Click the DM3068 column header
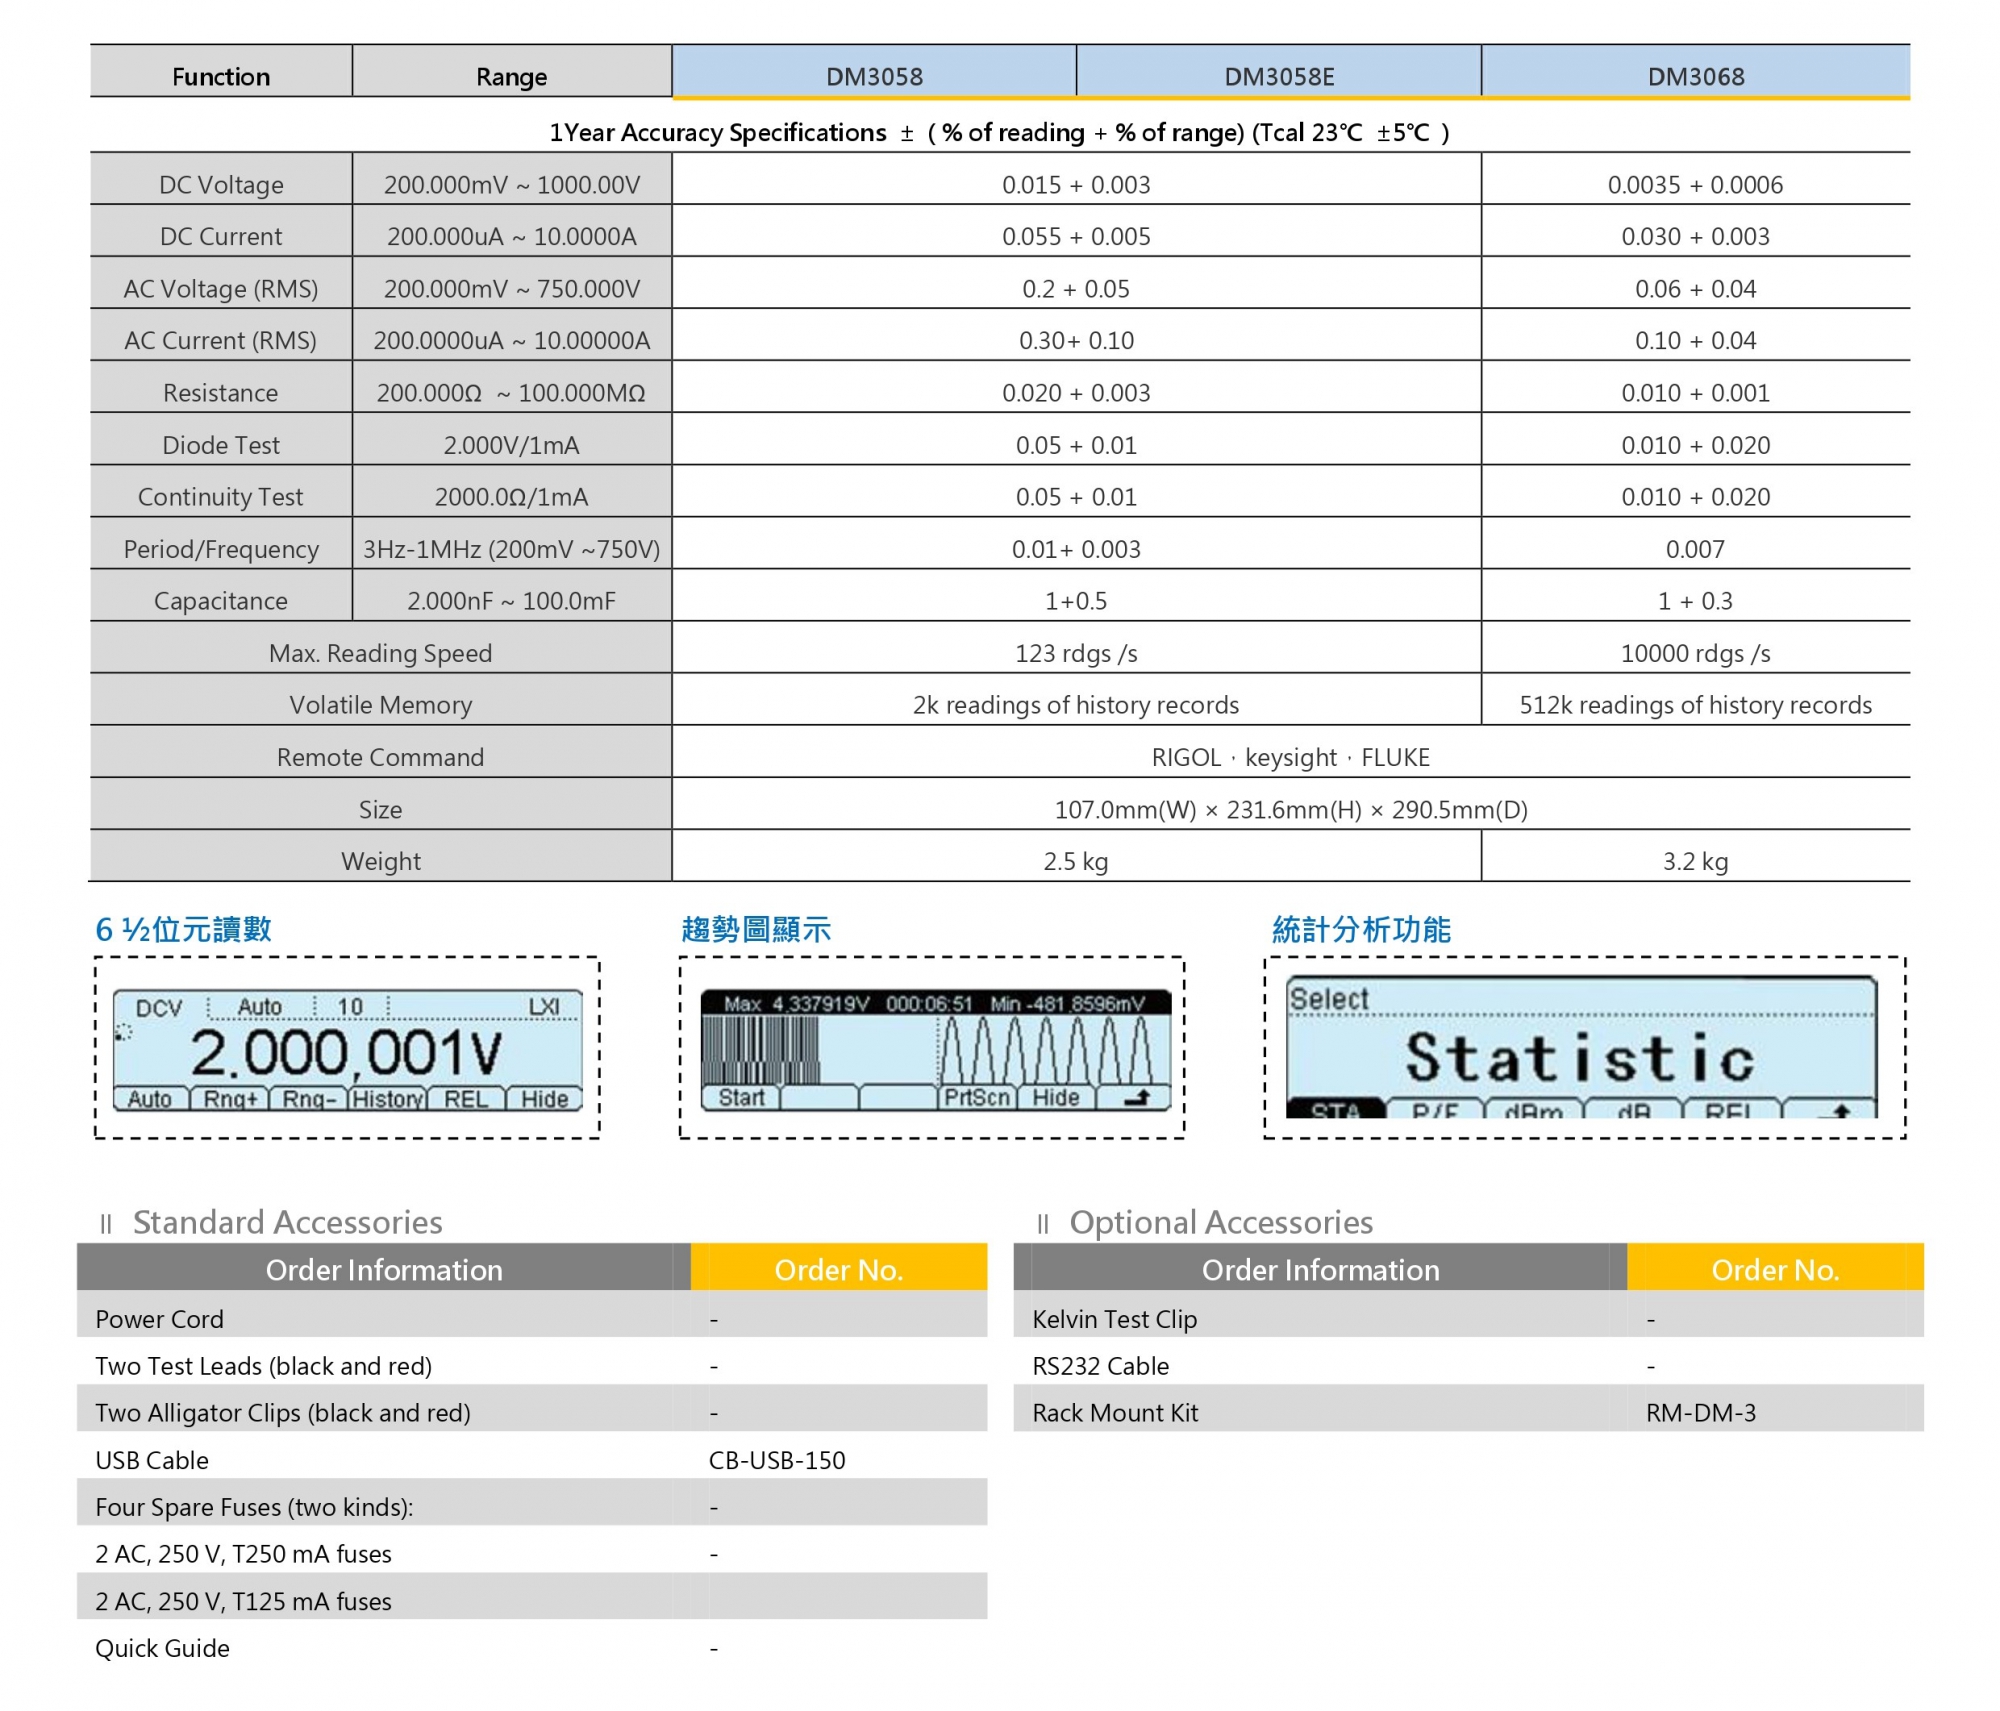Viewport: 2000px width, 1711px height. (1695, 76)
